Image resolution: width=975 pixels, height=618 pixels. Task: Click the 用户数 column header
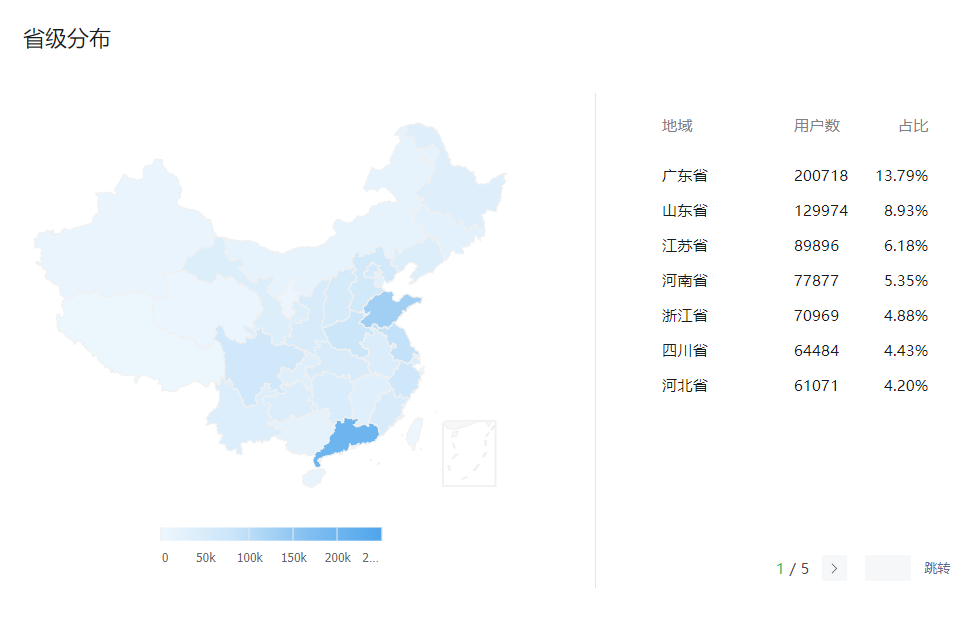tap(816, 126)
